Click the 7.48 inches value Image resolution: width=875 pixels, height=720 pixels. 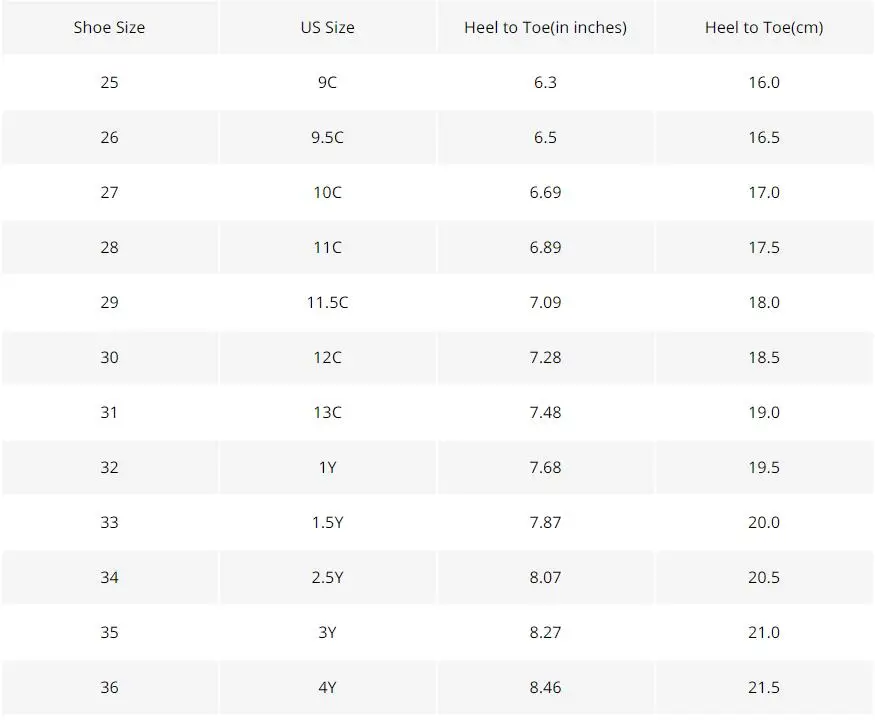pyautogui.click(x=545, y=412)
